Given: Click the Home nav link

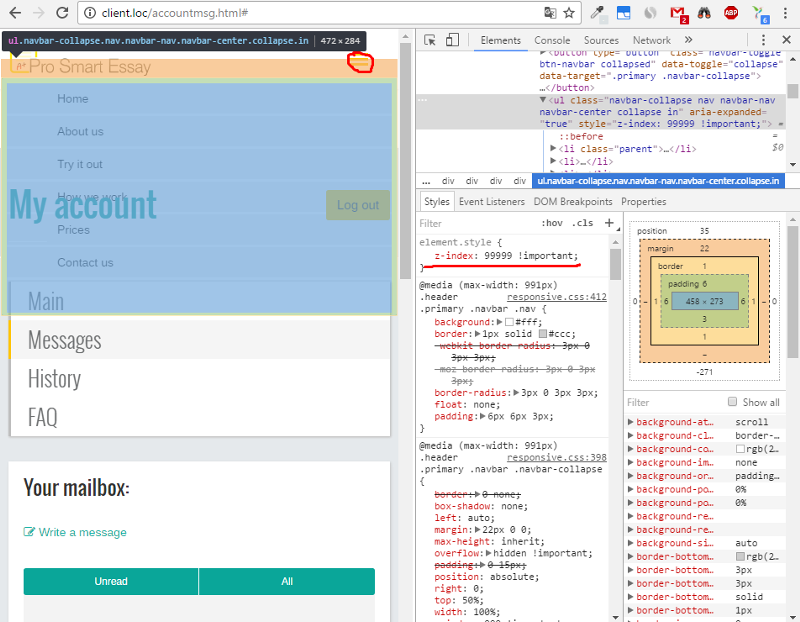Looking at the screenshot, I should [x=72, y=98].
